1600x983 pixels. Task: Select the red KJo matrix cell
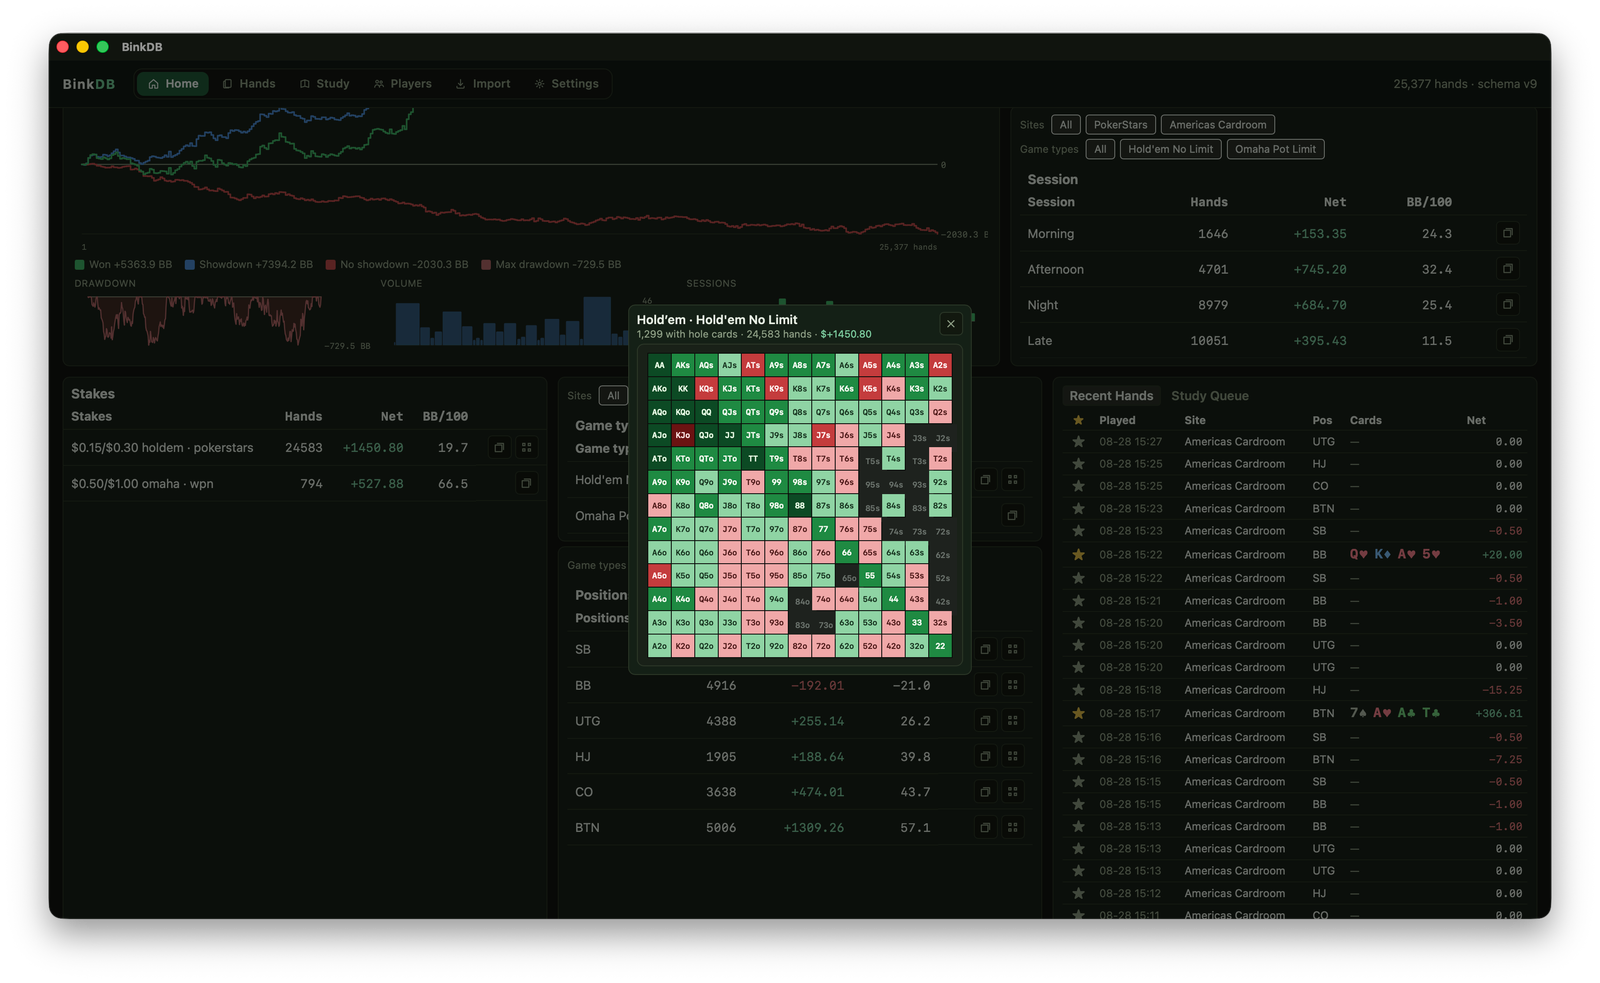tap(683, 435)
